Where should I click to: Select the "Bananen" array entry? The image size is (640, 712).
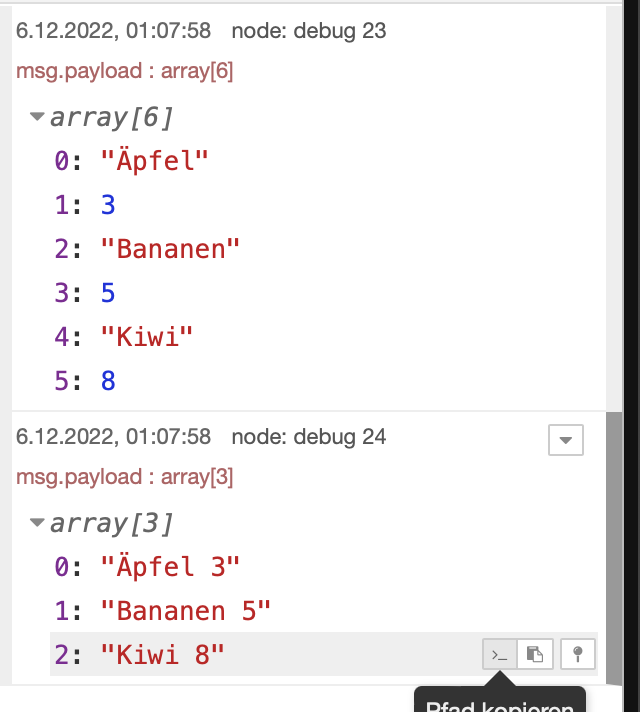click(170, 249)
